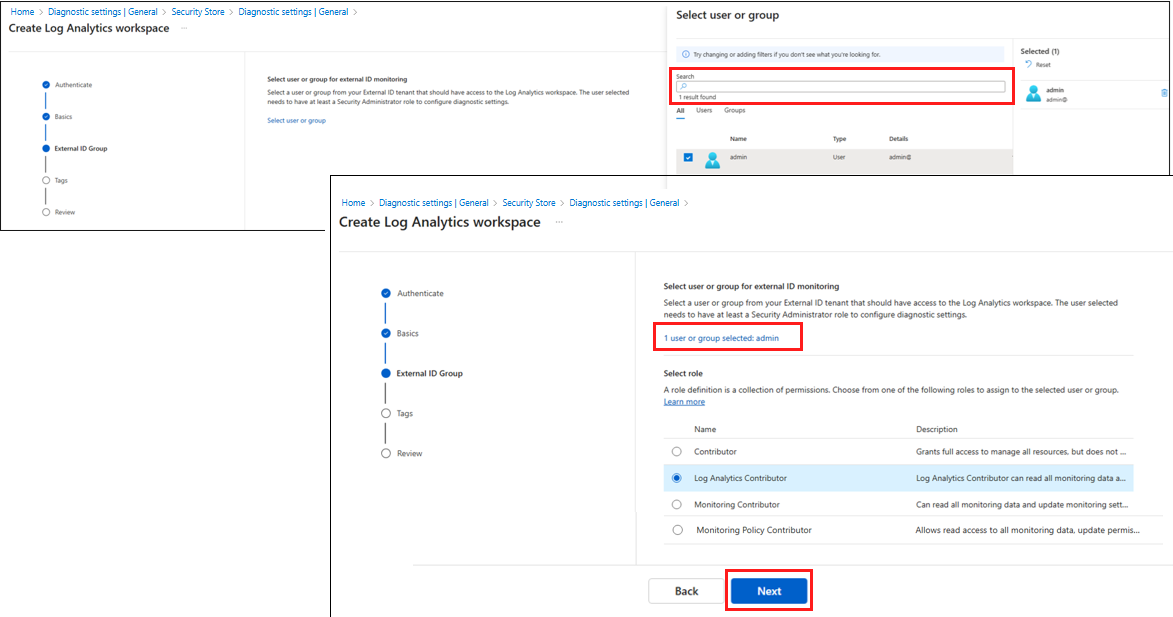1173x617 pixels.
Task: Click the Next button
Action: click(768, 591)
